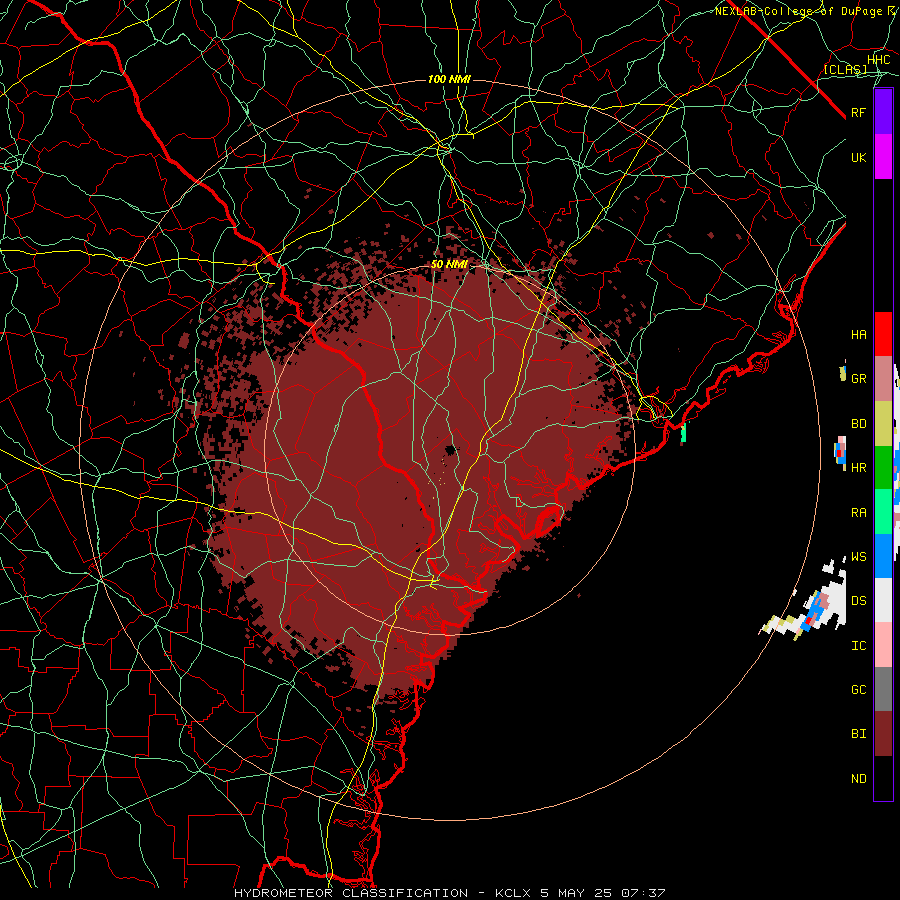This screenshot has height=900, width=900.
Task: Click the 100 NMI range ring label
Action: pyautogui.click(x=449, y=79)
